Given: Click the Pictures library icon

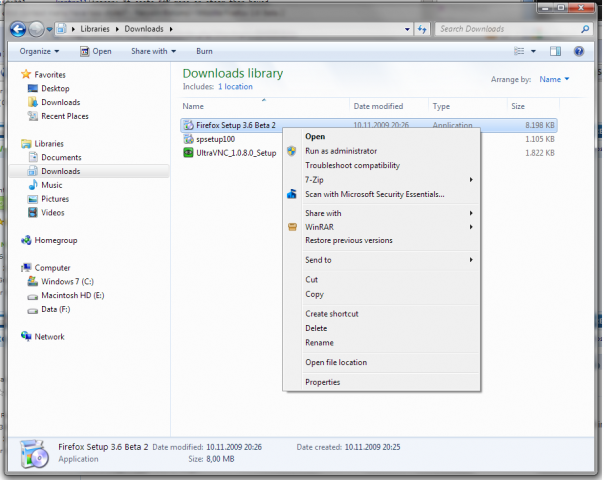Looking at the screenshot, I should pyautogui.click(x=33, y=199).
